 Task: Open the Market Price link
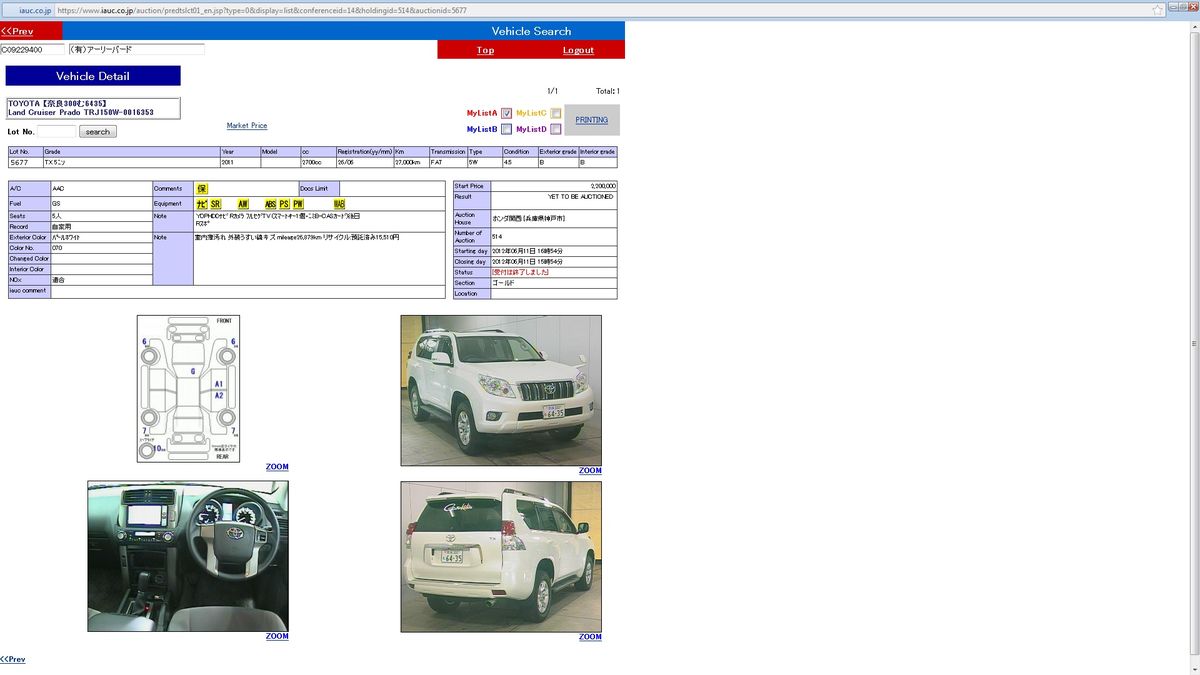pos(247,126)
